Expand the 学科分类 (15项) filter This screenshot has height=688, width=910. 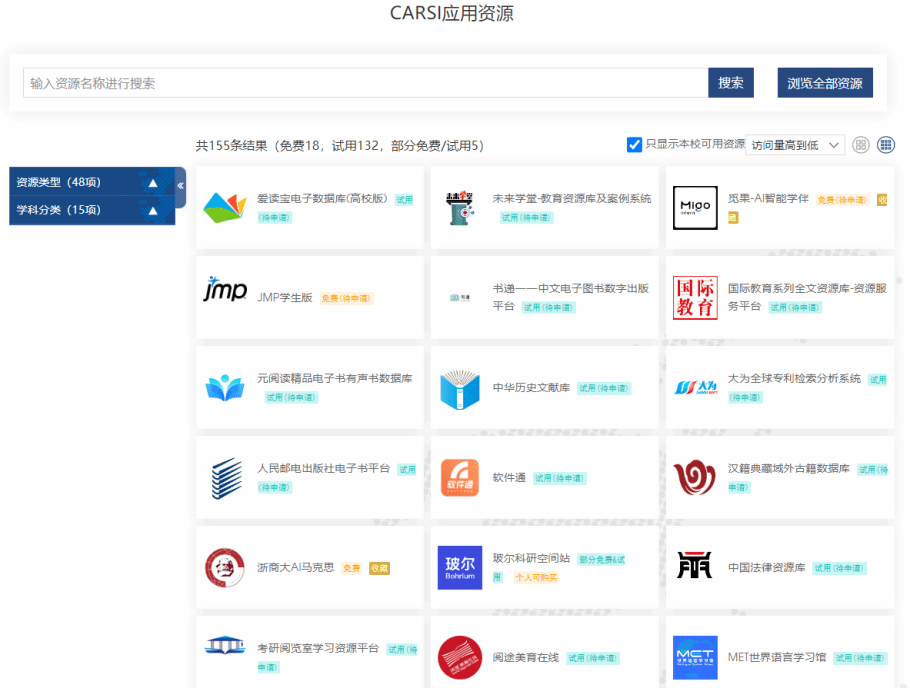(153, 211)
